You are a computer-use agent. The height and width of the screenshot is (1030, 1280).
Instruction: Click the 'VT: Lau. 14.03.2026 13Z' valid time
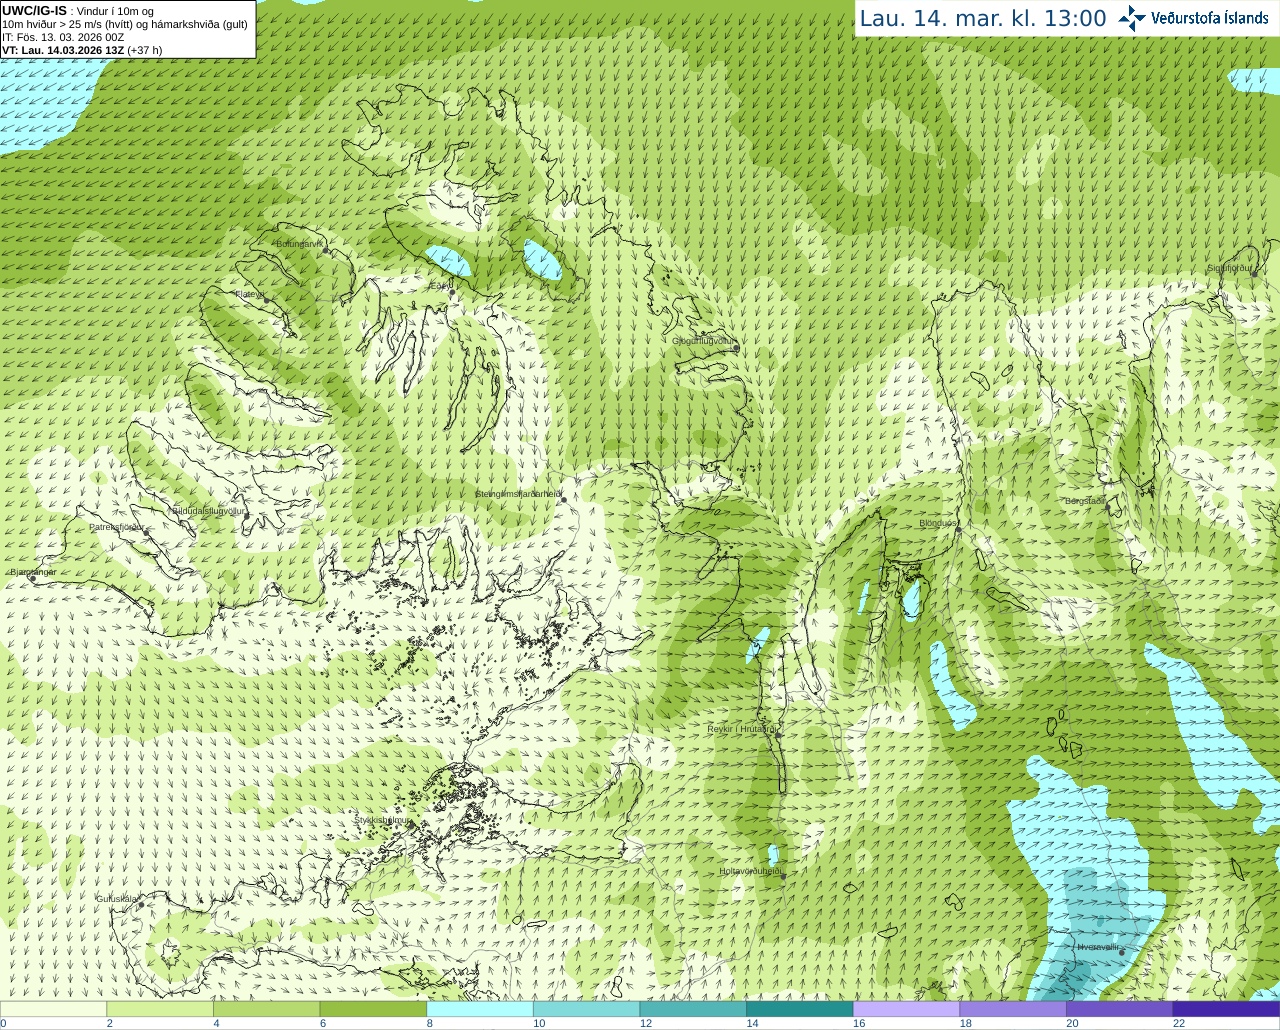[63, 50]
